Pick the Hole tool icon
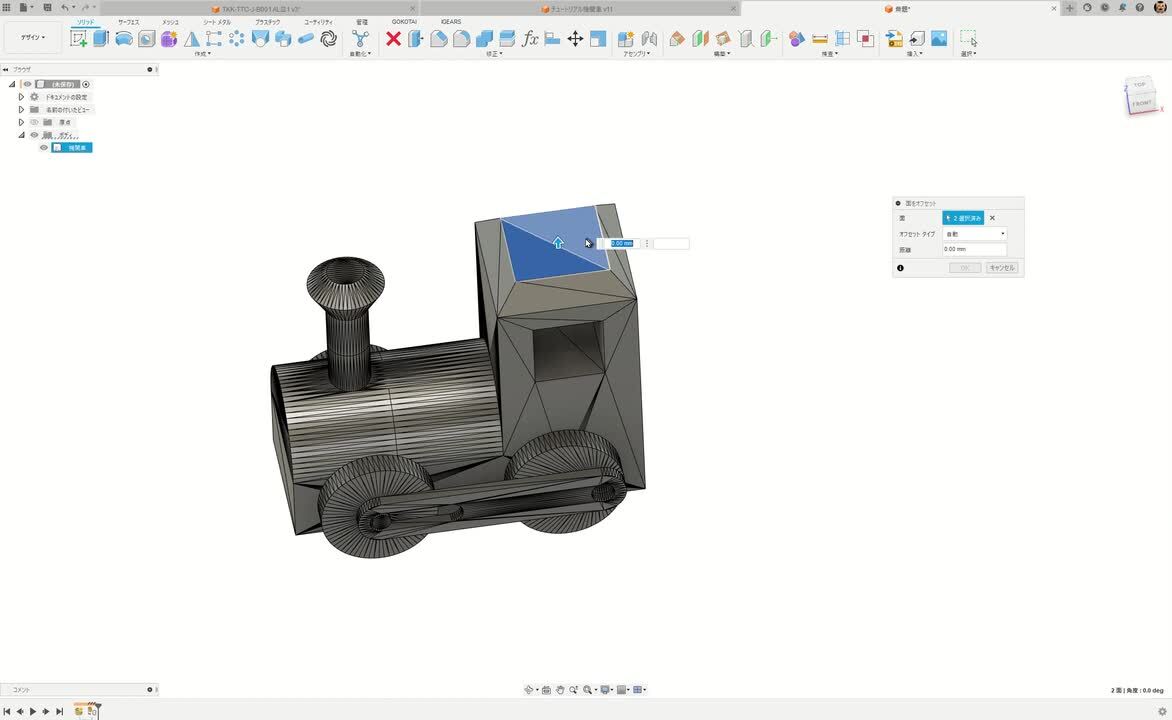 click(x=146, y=39)
